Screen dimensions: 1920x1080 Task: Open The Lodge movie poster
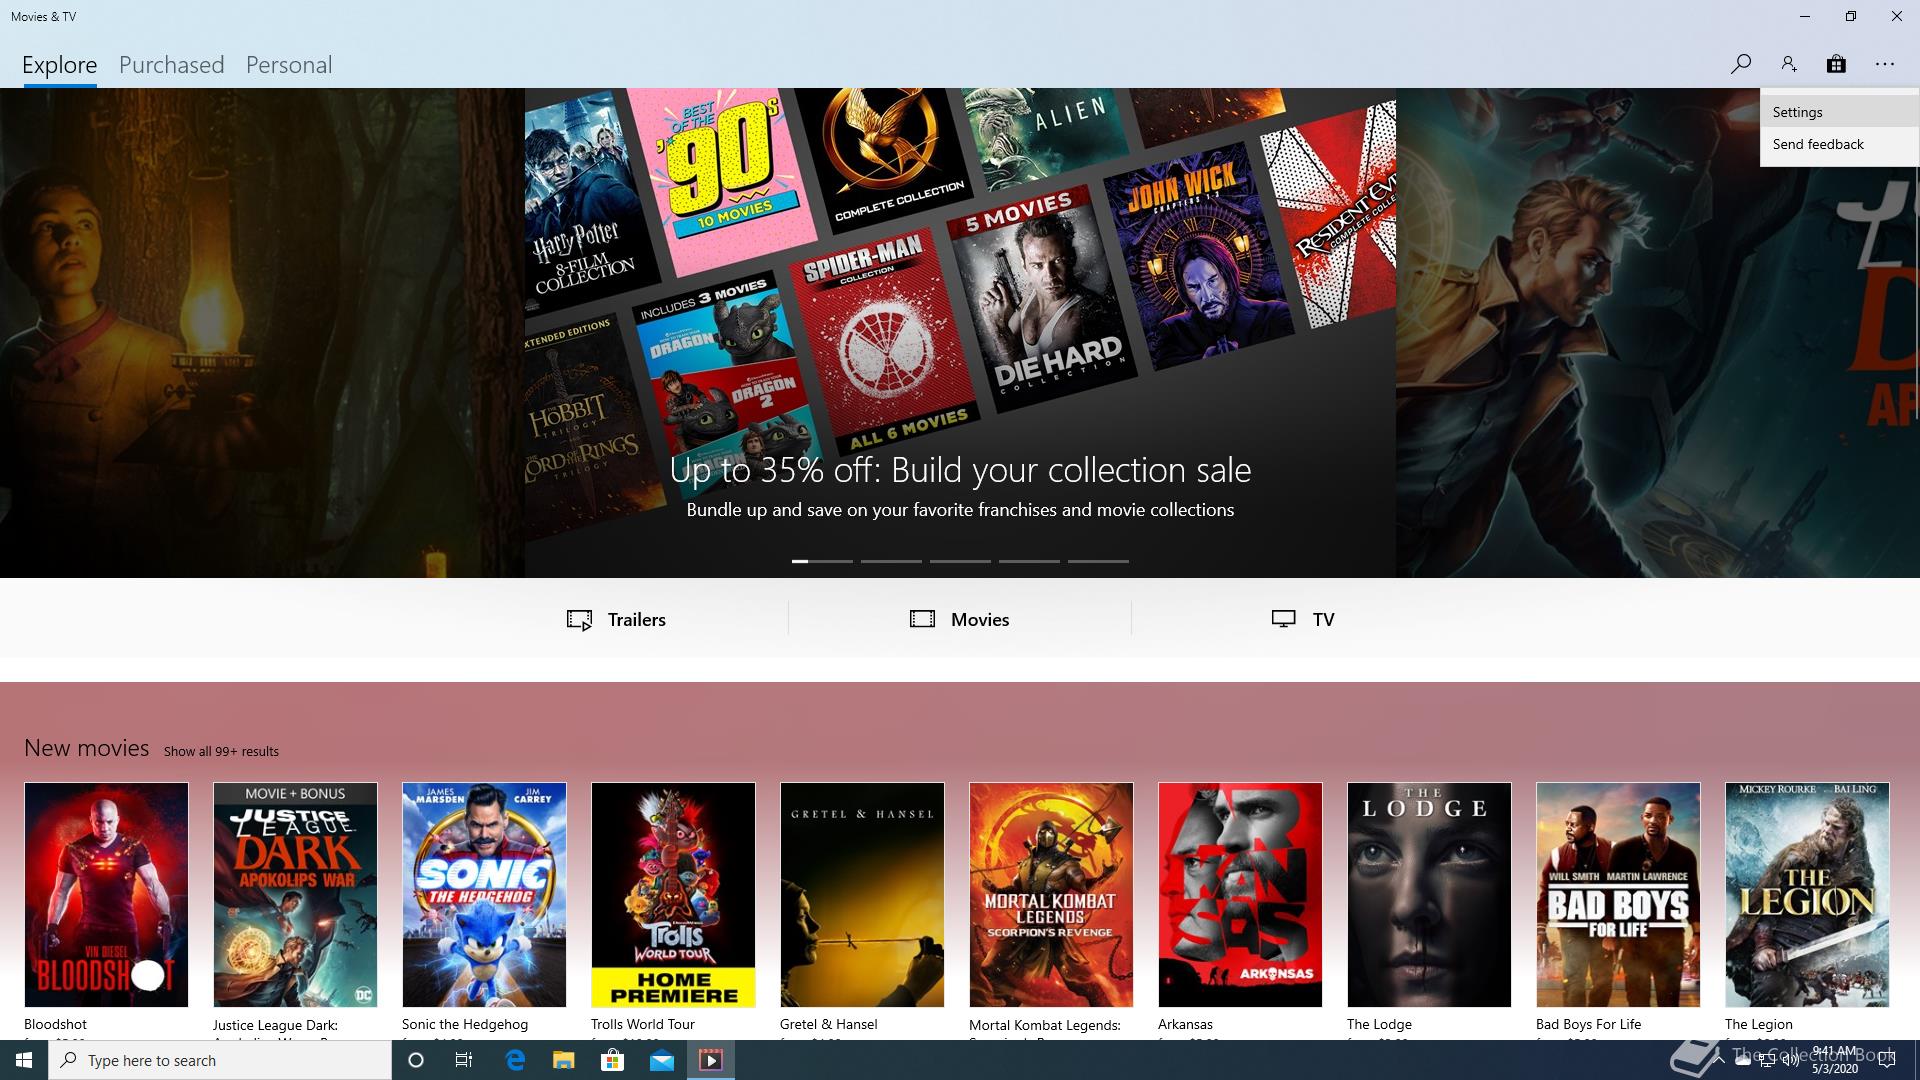point(1429,894)
